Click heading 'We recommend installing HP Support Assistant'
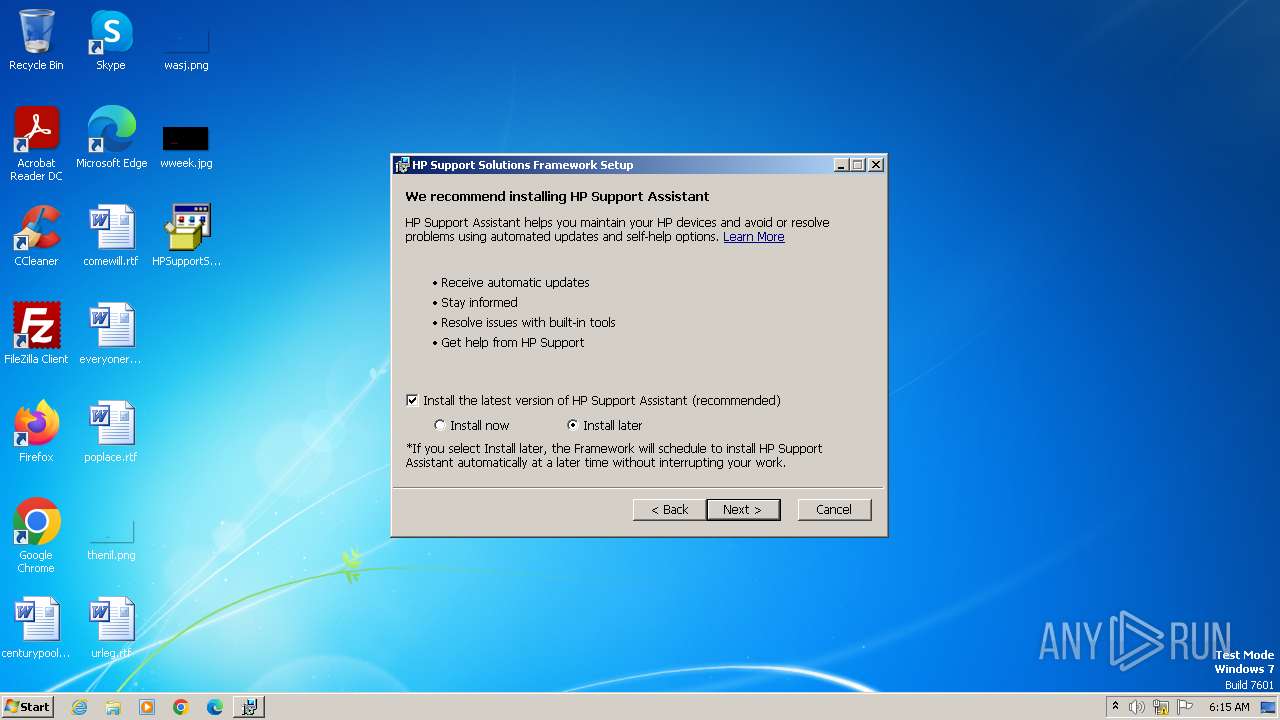 pyautogui.click(x=557, y=197)
